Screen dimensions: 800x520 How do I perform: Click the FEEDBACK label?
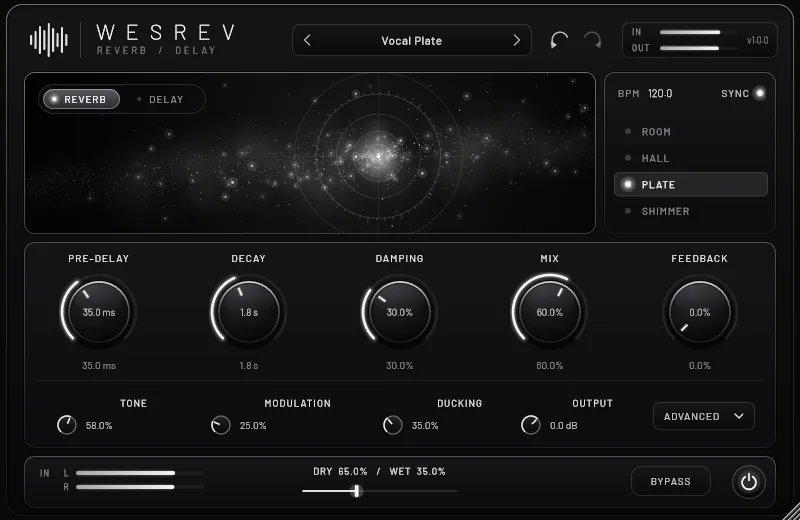coord(699,258)
